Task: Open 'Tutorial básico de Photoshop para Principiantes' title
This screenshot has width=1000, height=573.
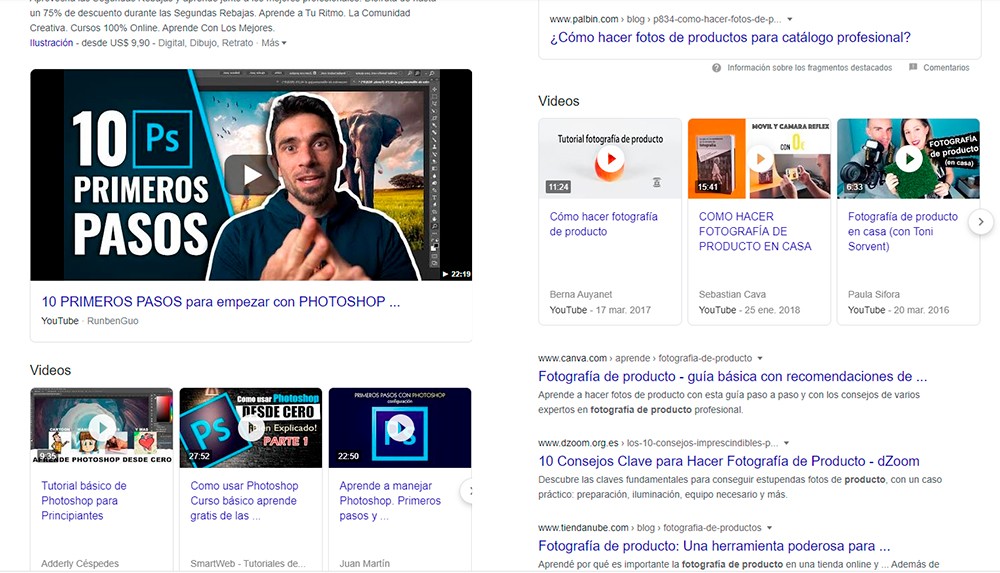Action: tap(84, 500)
